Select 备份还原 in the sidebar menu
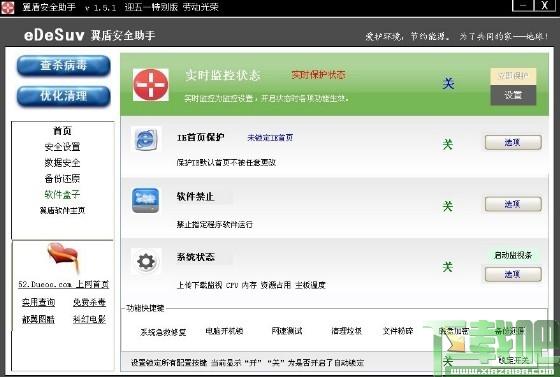560x377 pixels. click(62, 179)
